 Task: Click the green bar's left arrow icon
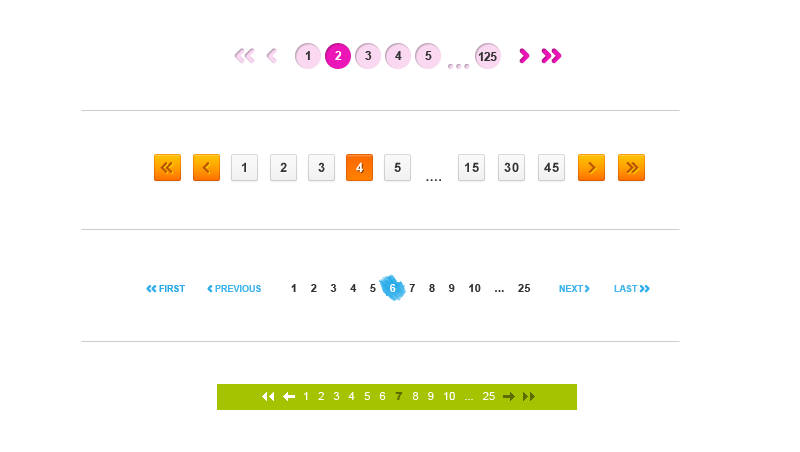coord(289,396)
